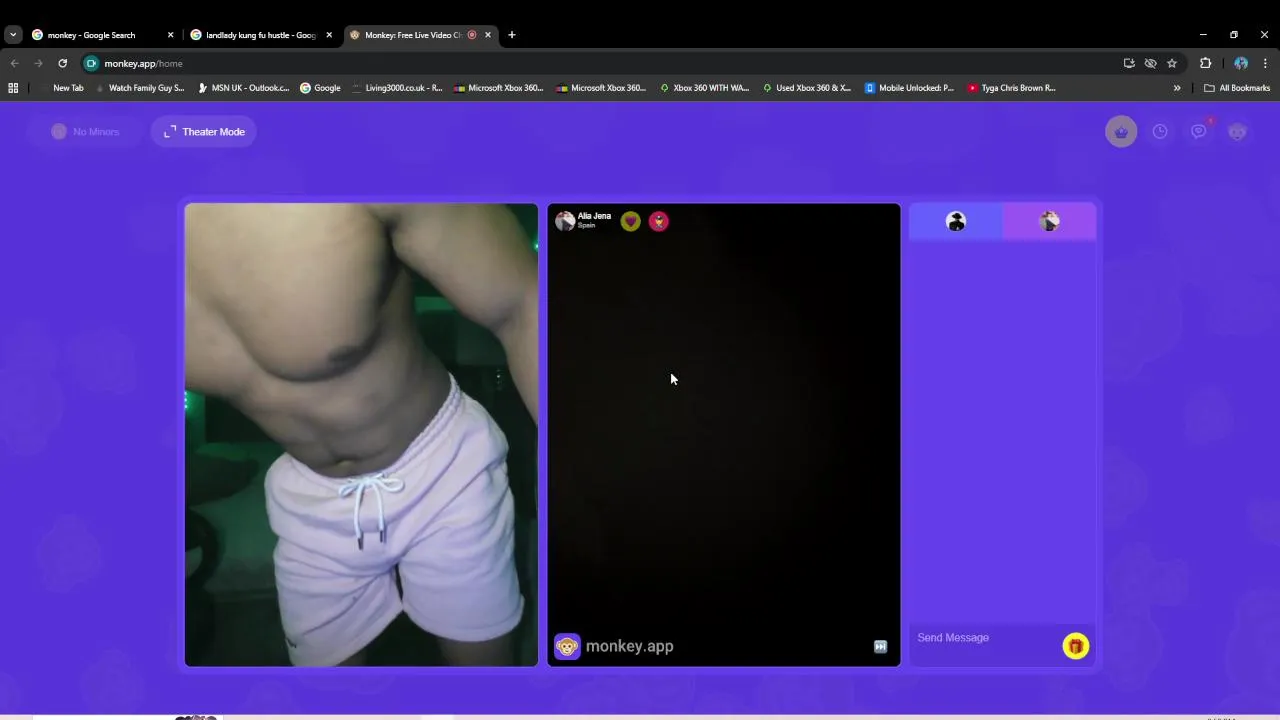Expand hidden bookmarks with the double chevron

click(1177, 88)
